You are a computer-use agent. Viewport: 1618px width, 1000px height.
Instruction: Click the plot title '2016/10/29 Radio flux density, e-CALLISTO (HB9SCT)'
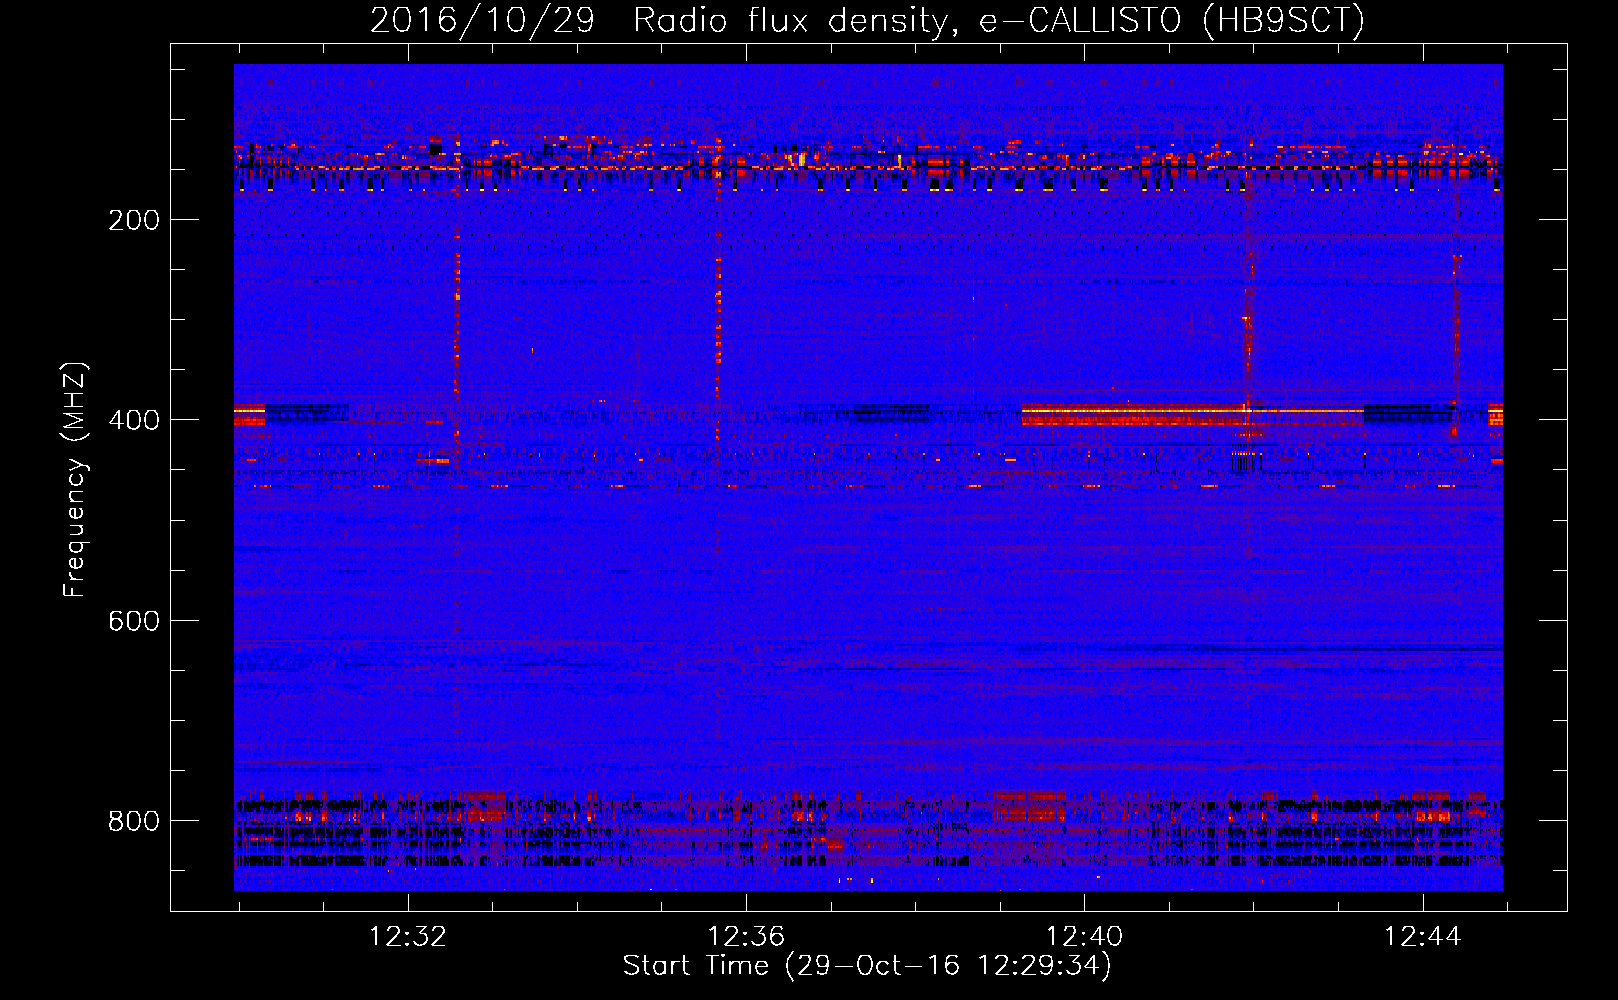pyautogui.click(x=867, y=20)
